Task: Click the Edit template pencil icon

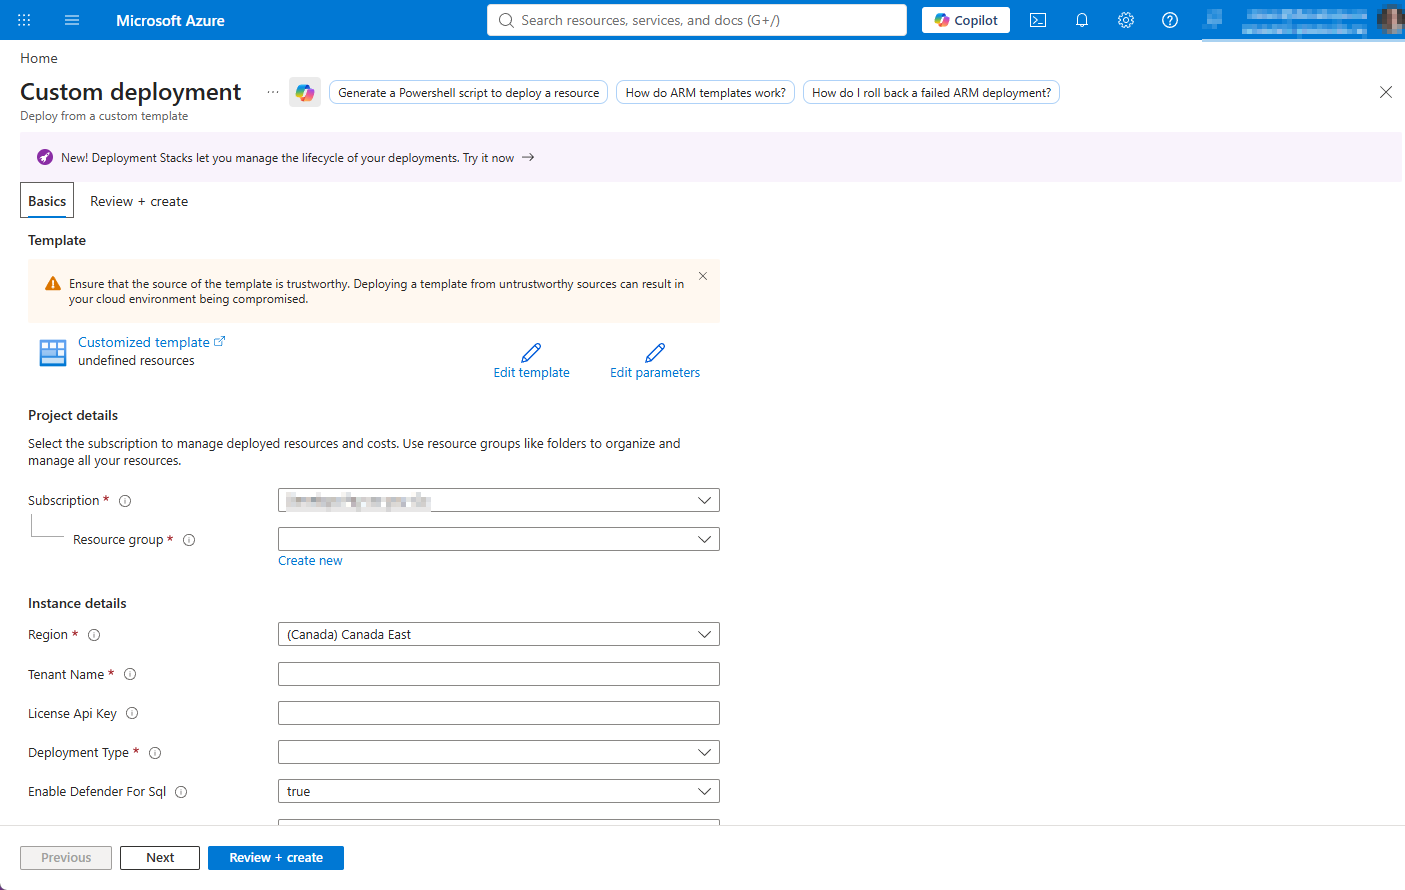Action: coord(531,352)
